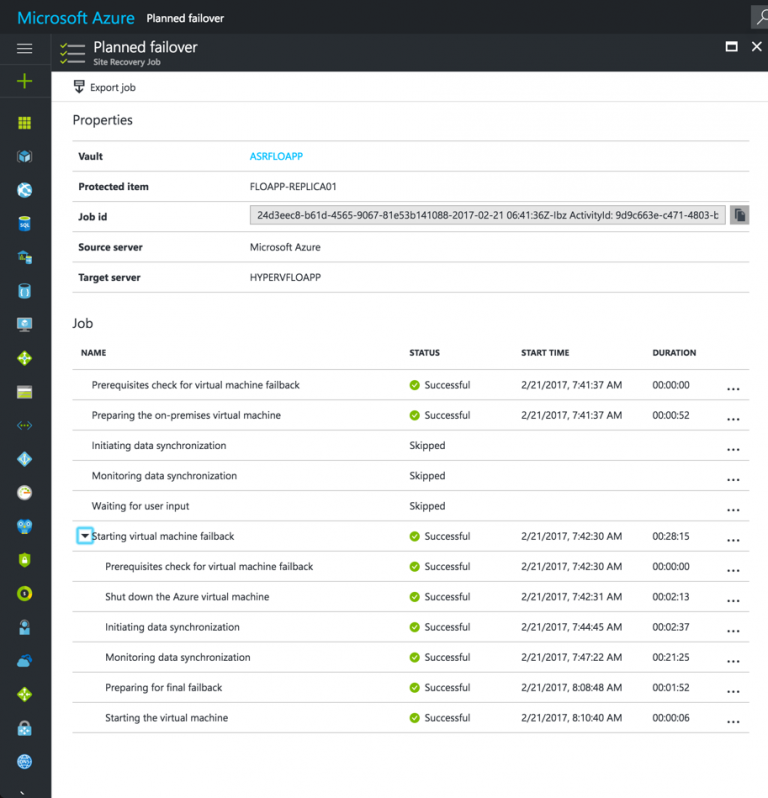Open Resource groups cube icon
This screenshot has height=798, width=768.
click(x=24, y=156)
